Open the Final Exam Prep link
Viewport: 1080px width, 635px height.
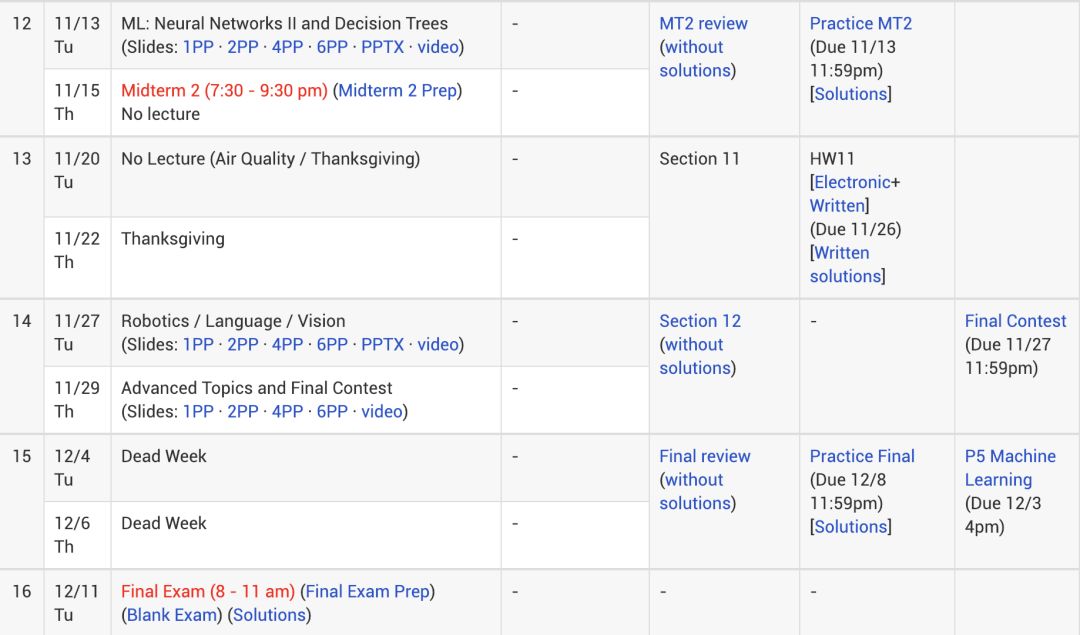pyautogui.click(x=367, y=592)
